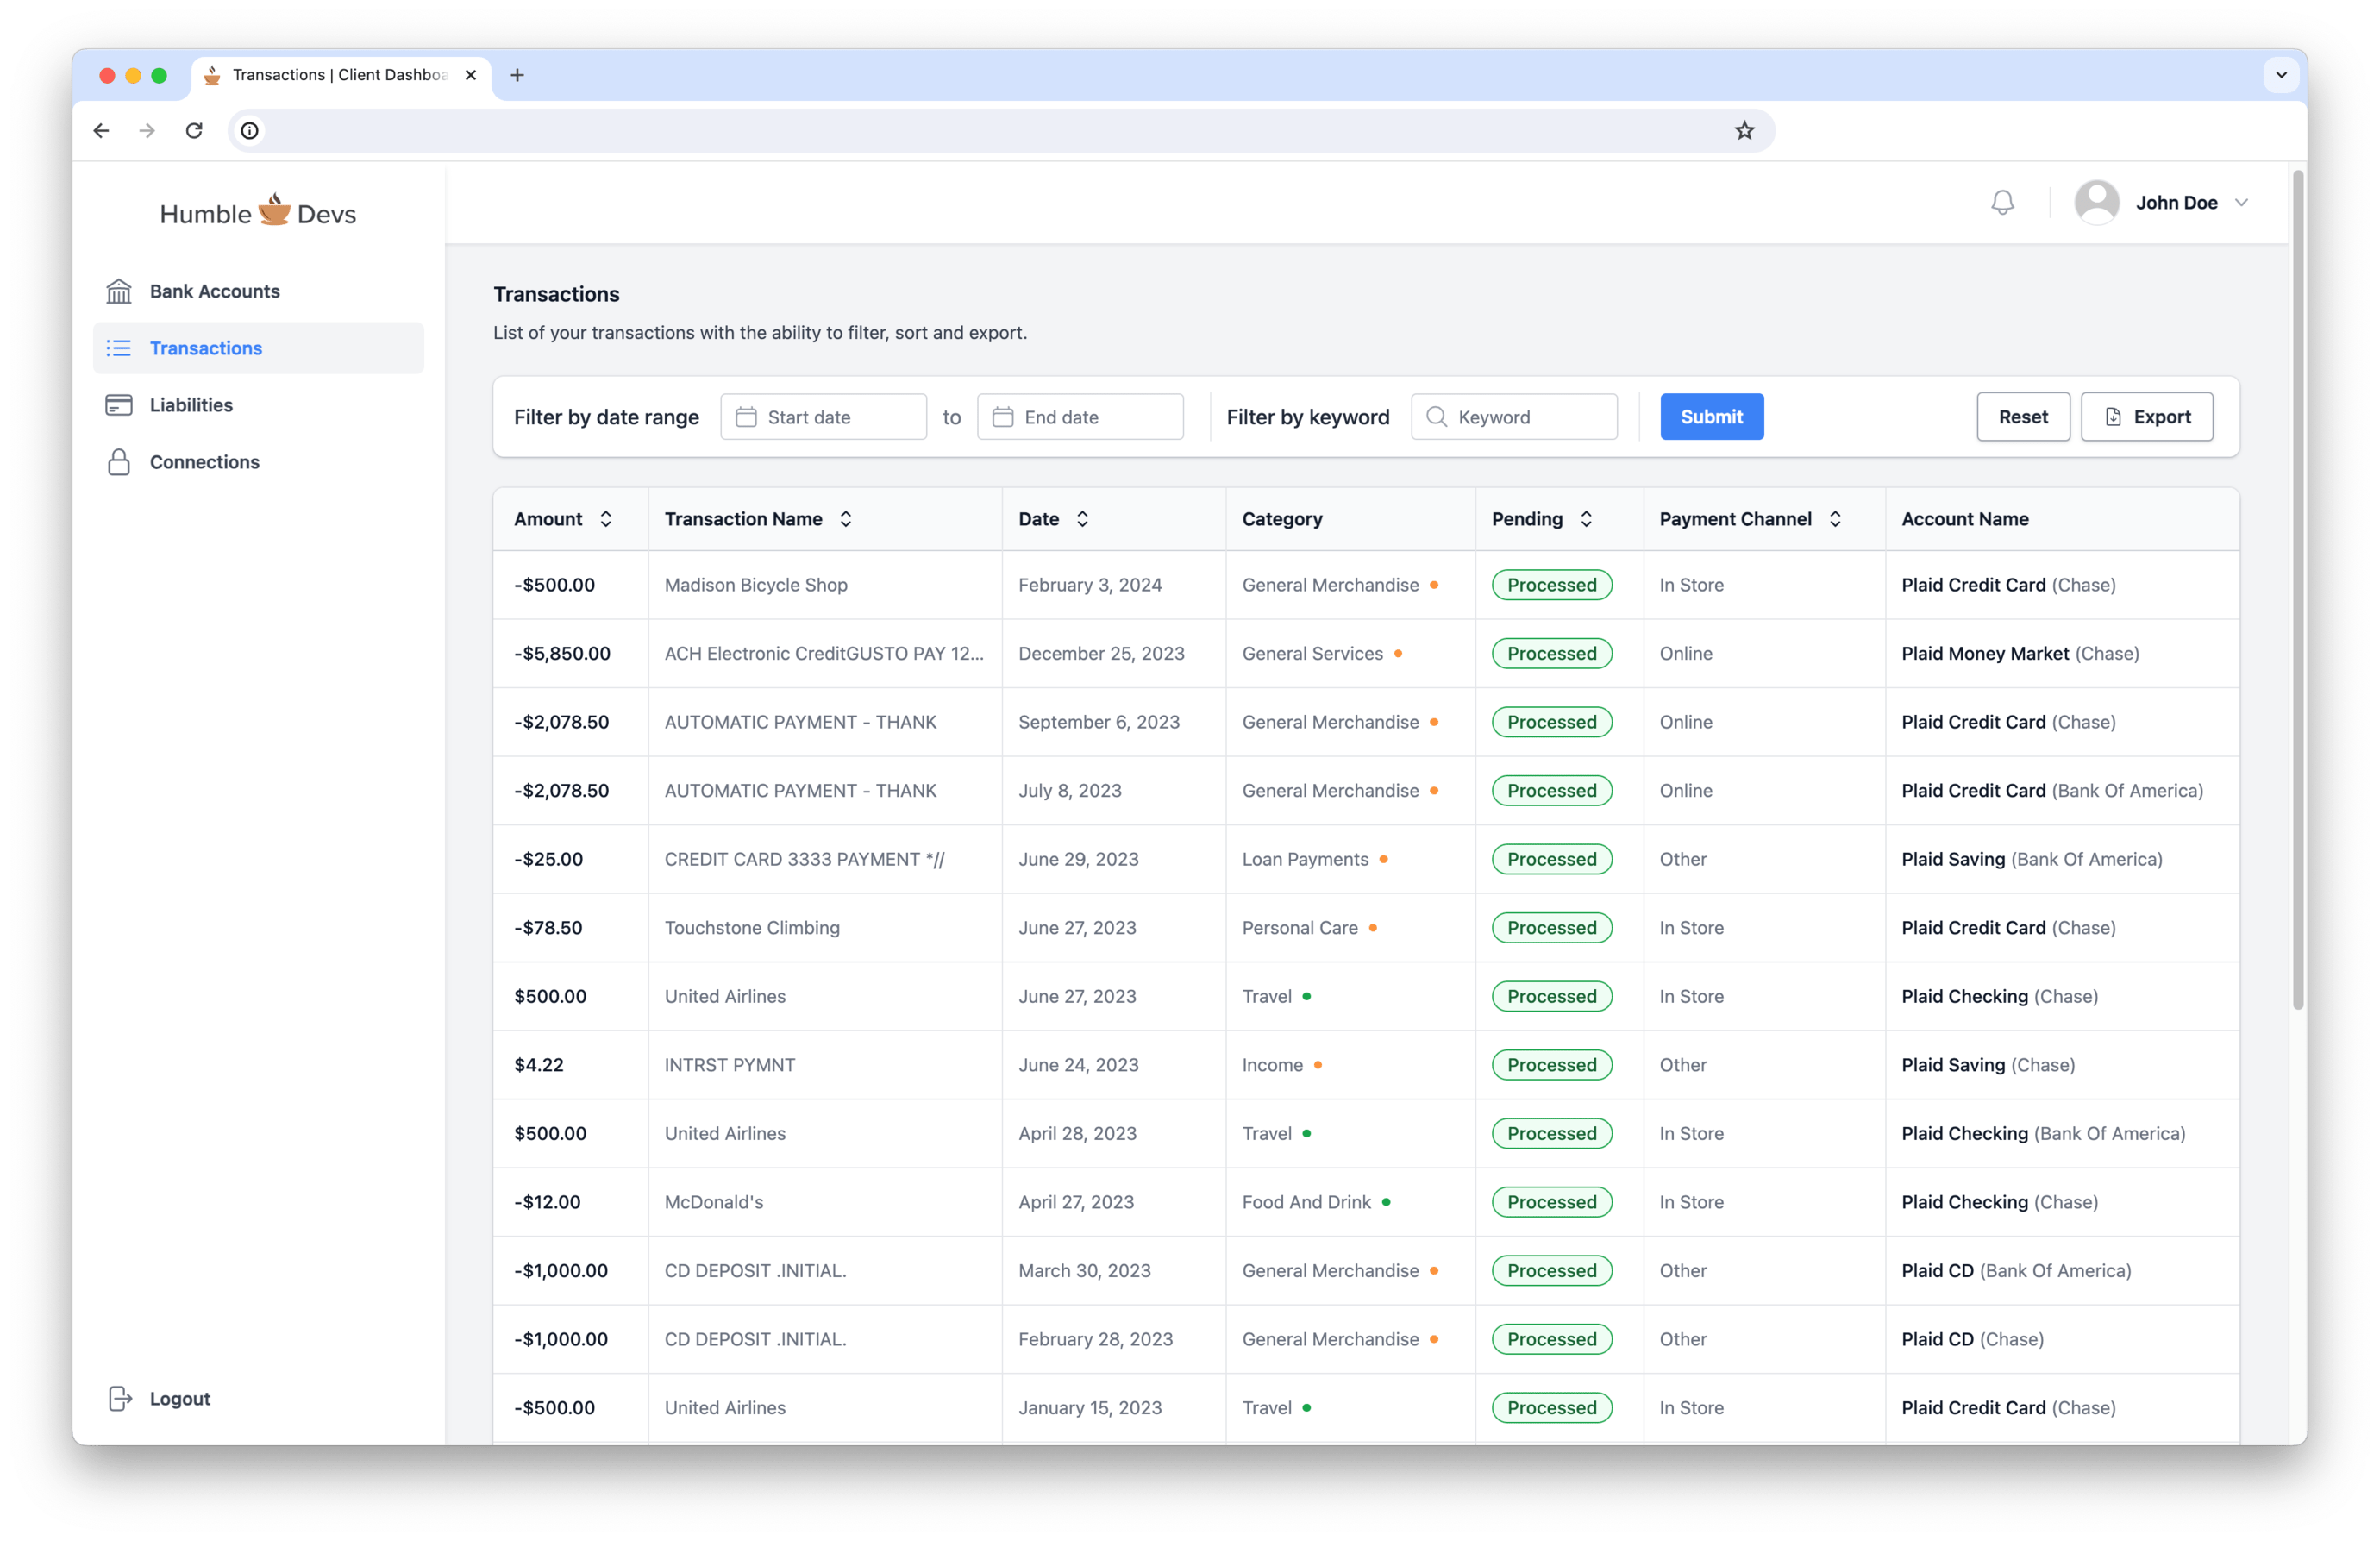Sort by Pending column arrows
This screenshot has height=1541, width=2380.
1586,519
